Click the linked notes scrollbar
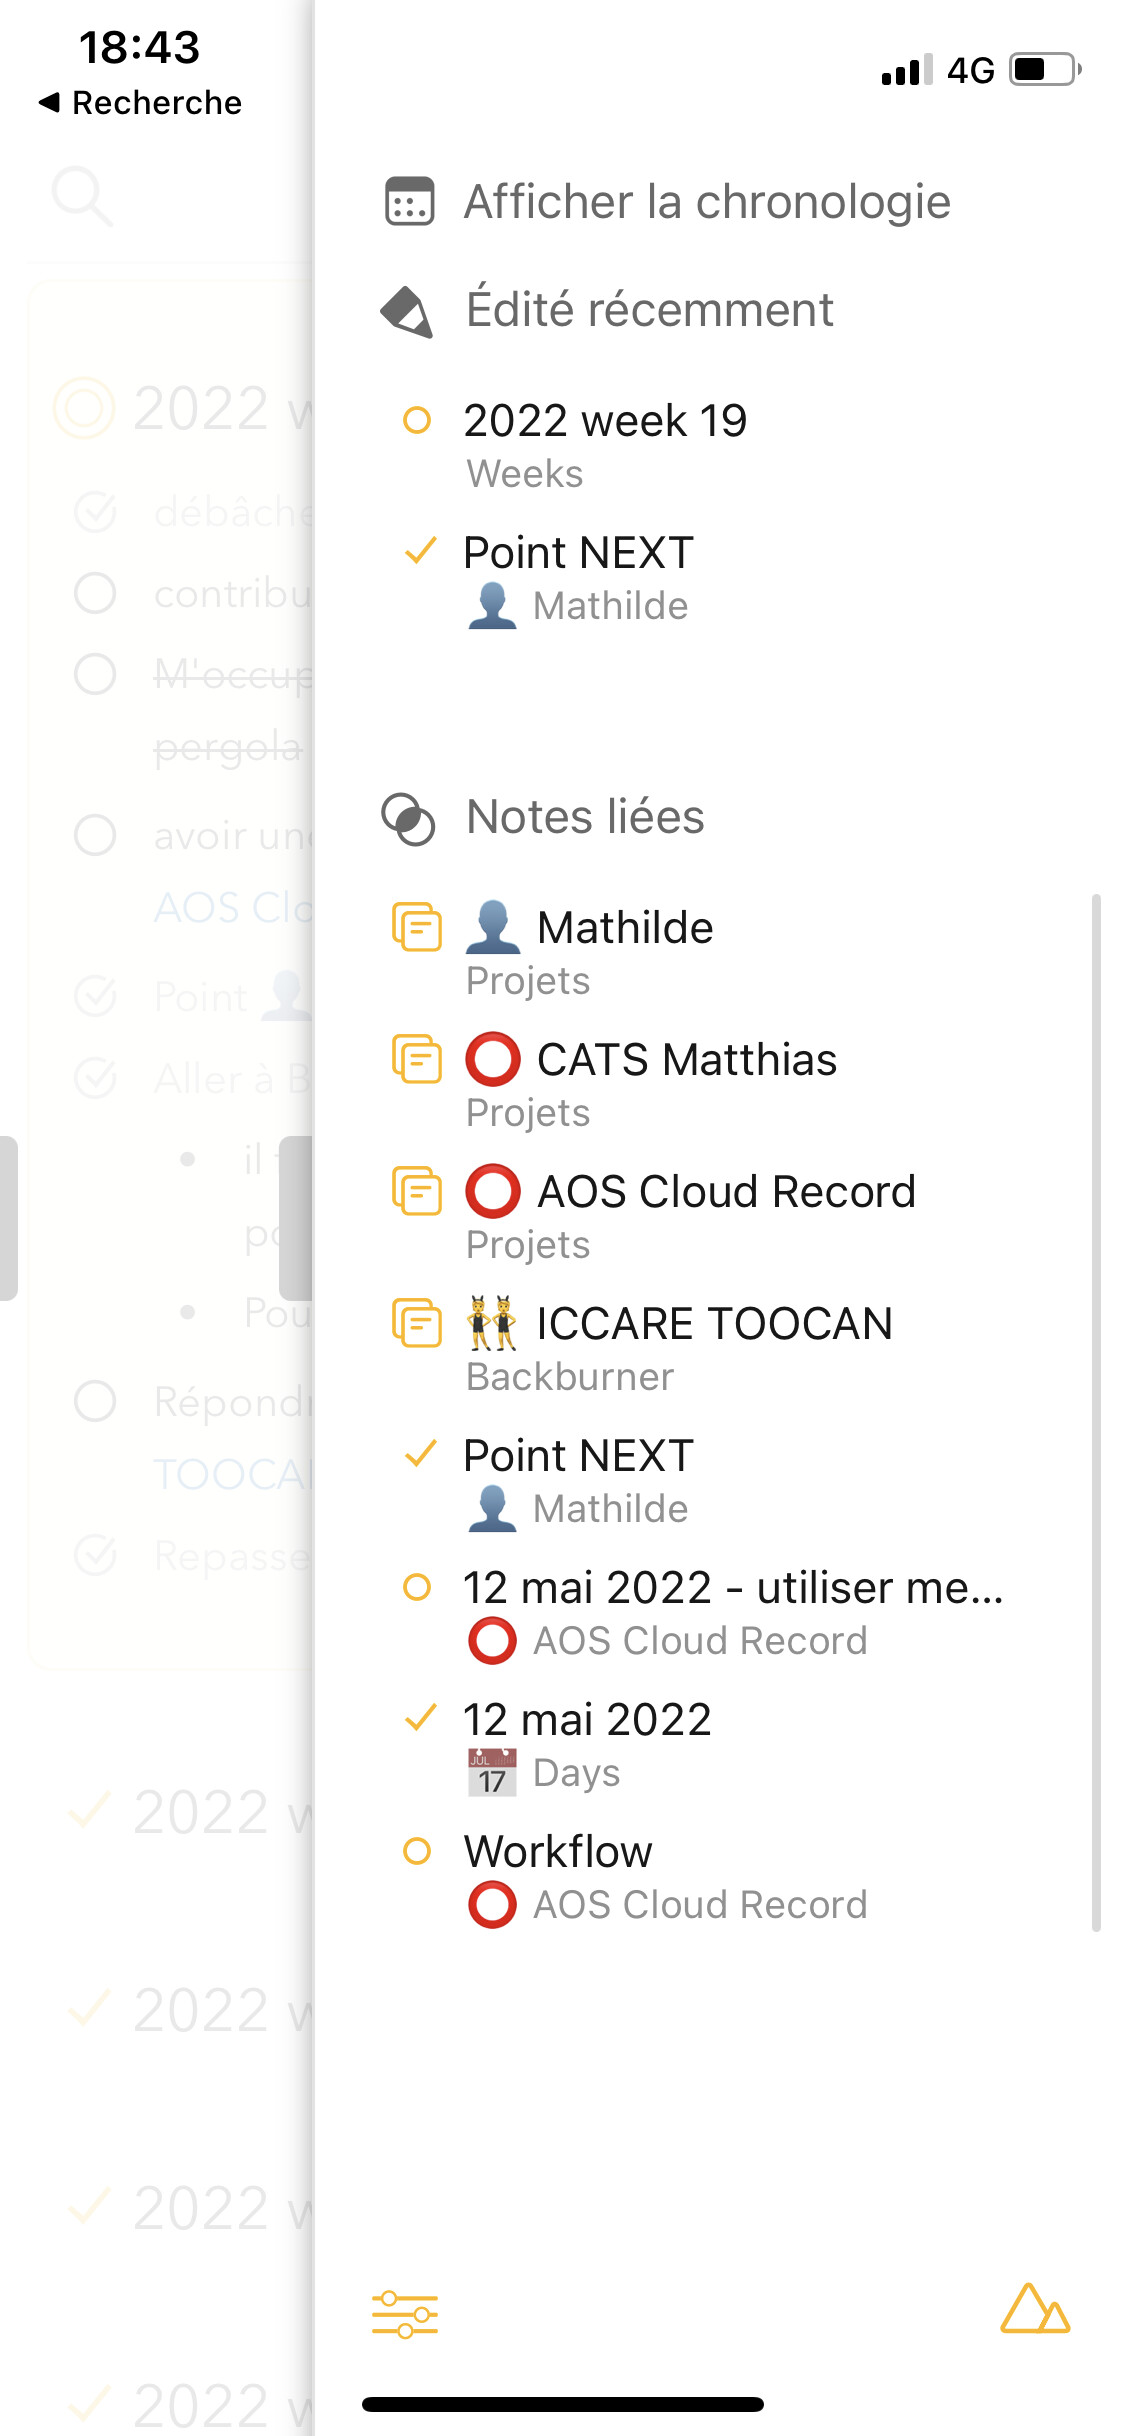The image size is (1125, 2436). point(1096,1413)
